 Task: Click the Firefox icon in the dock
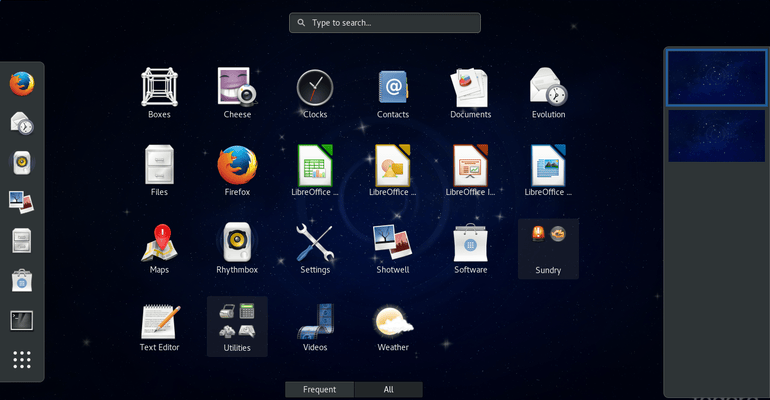point(22,83)
